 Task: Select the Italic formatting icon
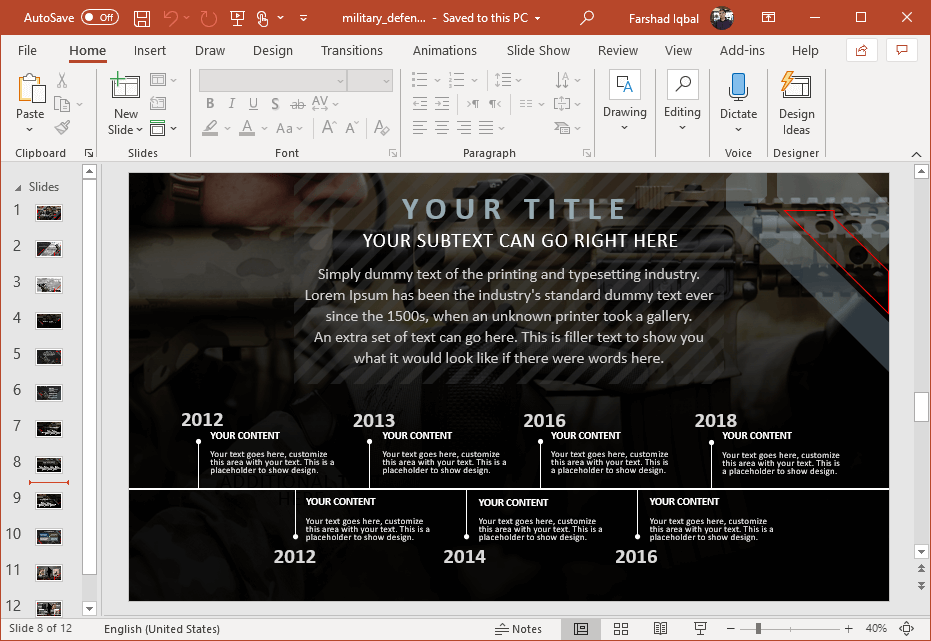point(231,103)
